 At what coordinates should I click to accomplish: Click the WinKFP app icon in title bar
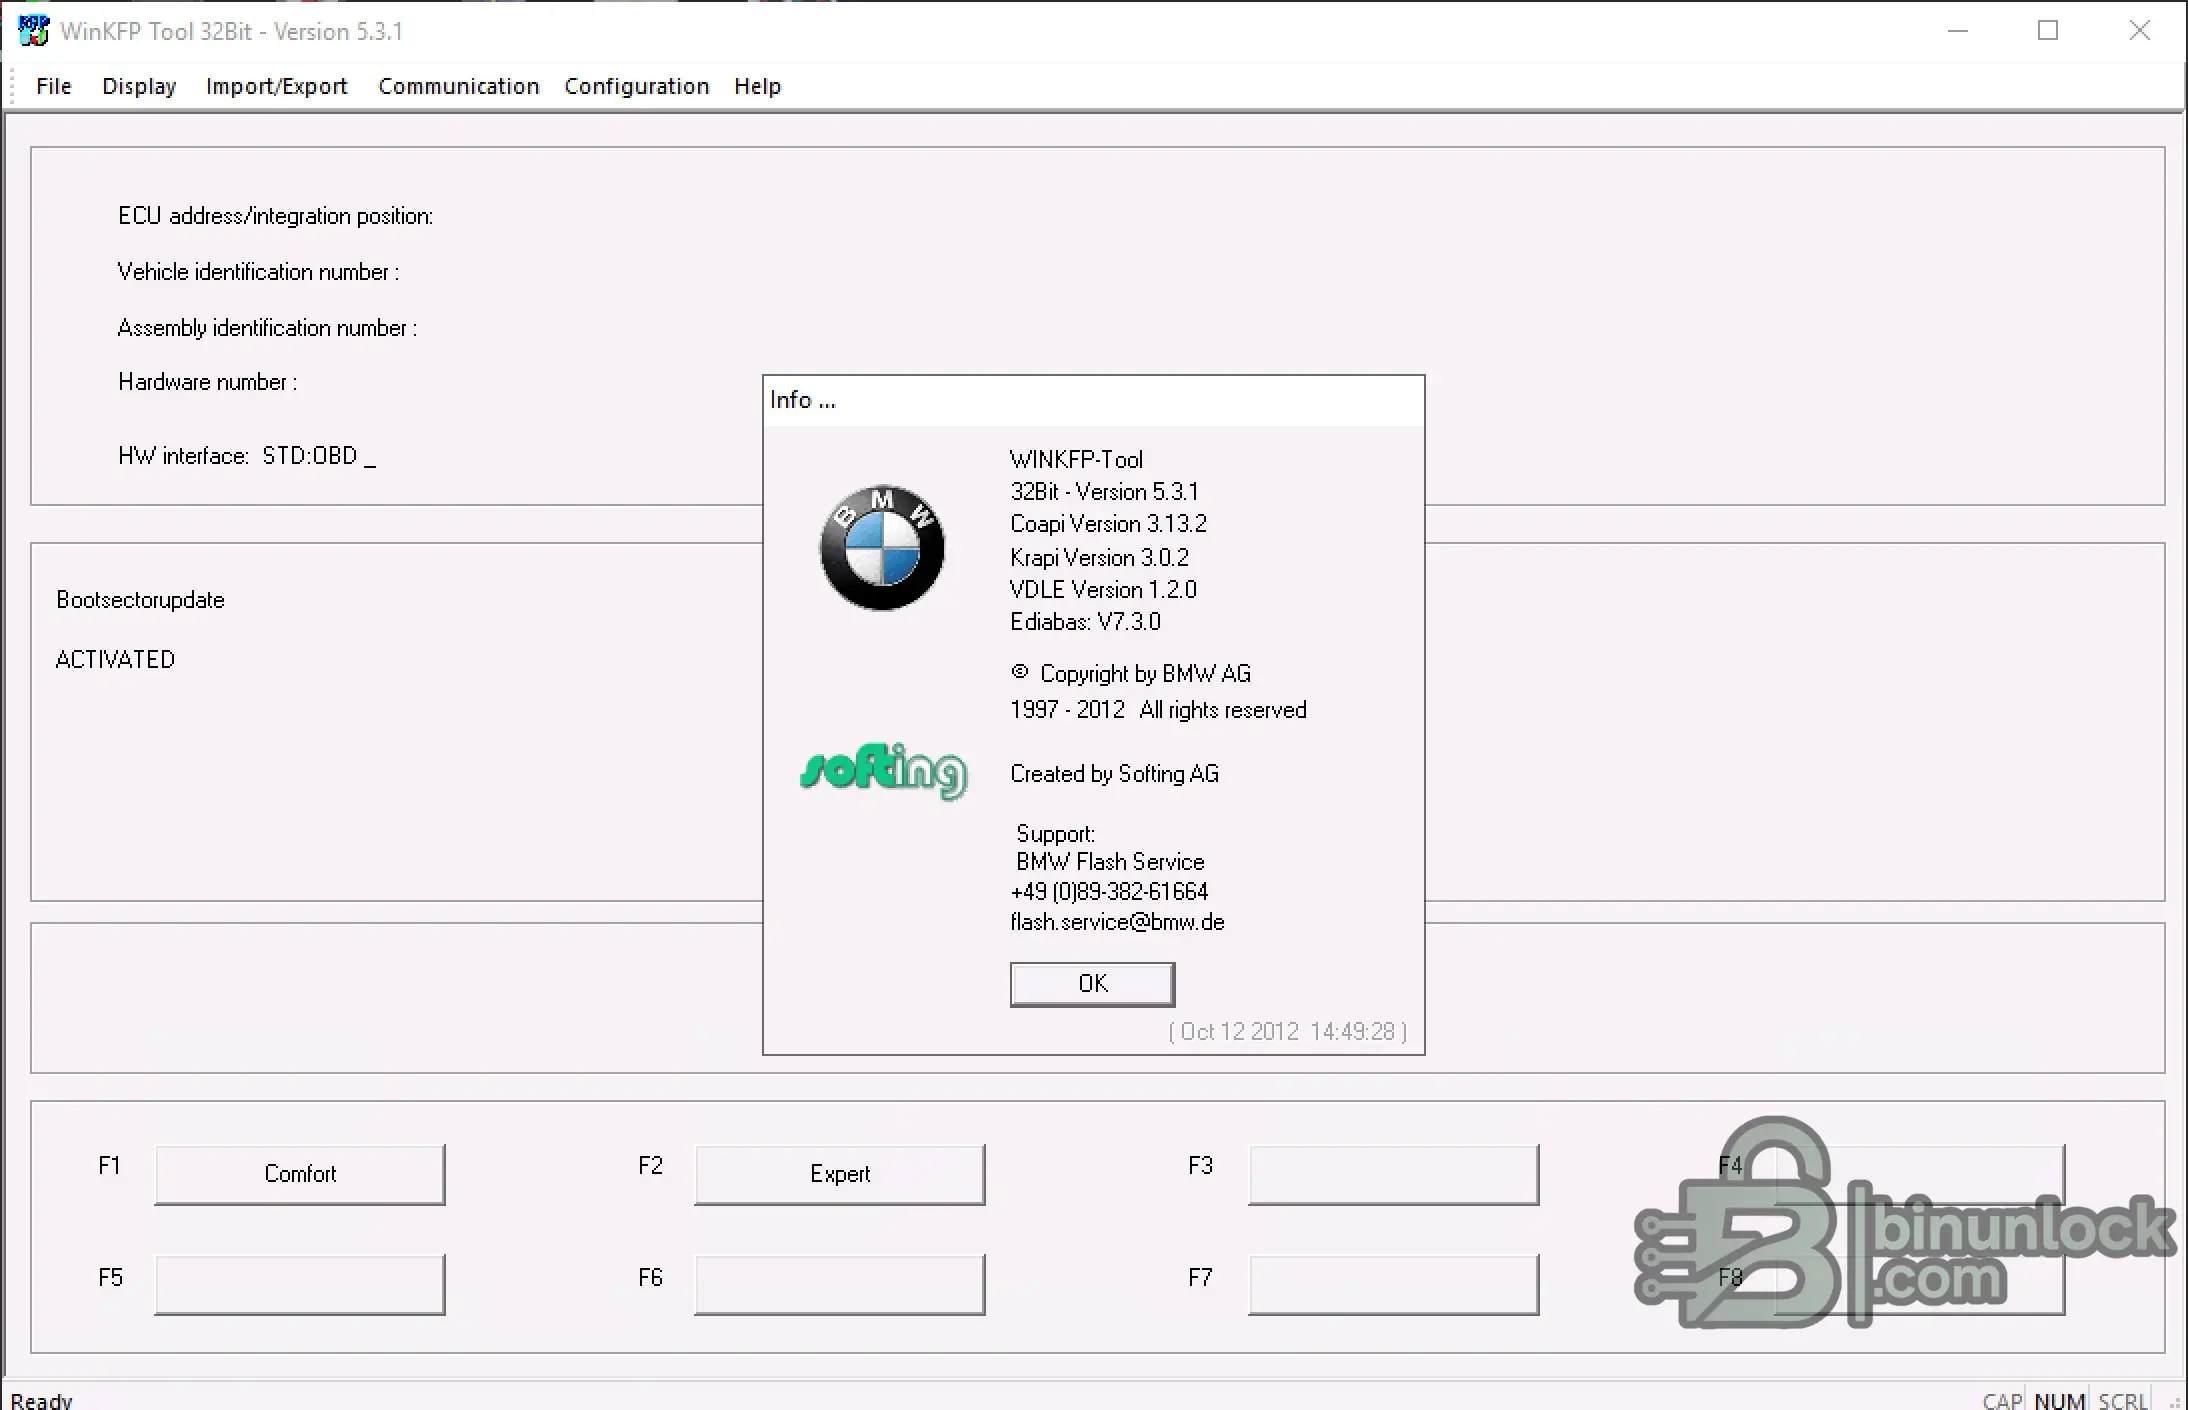[33, 30]
